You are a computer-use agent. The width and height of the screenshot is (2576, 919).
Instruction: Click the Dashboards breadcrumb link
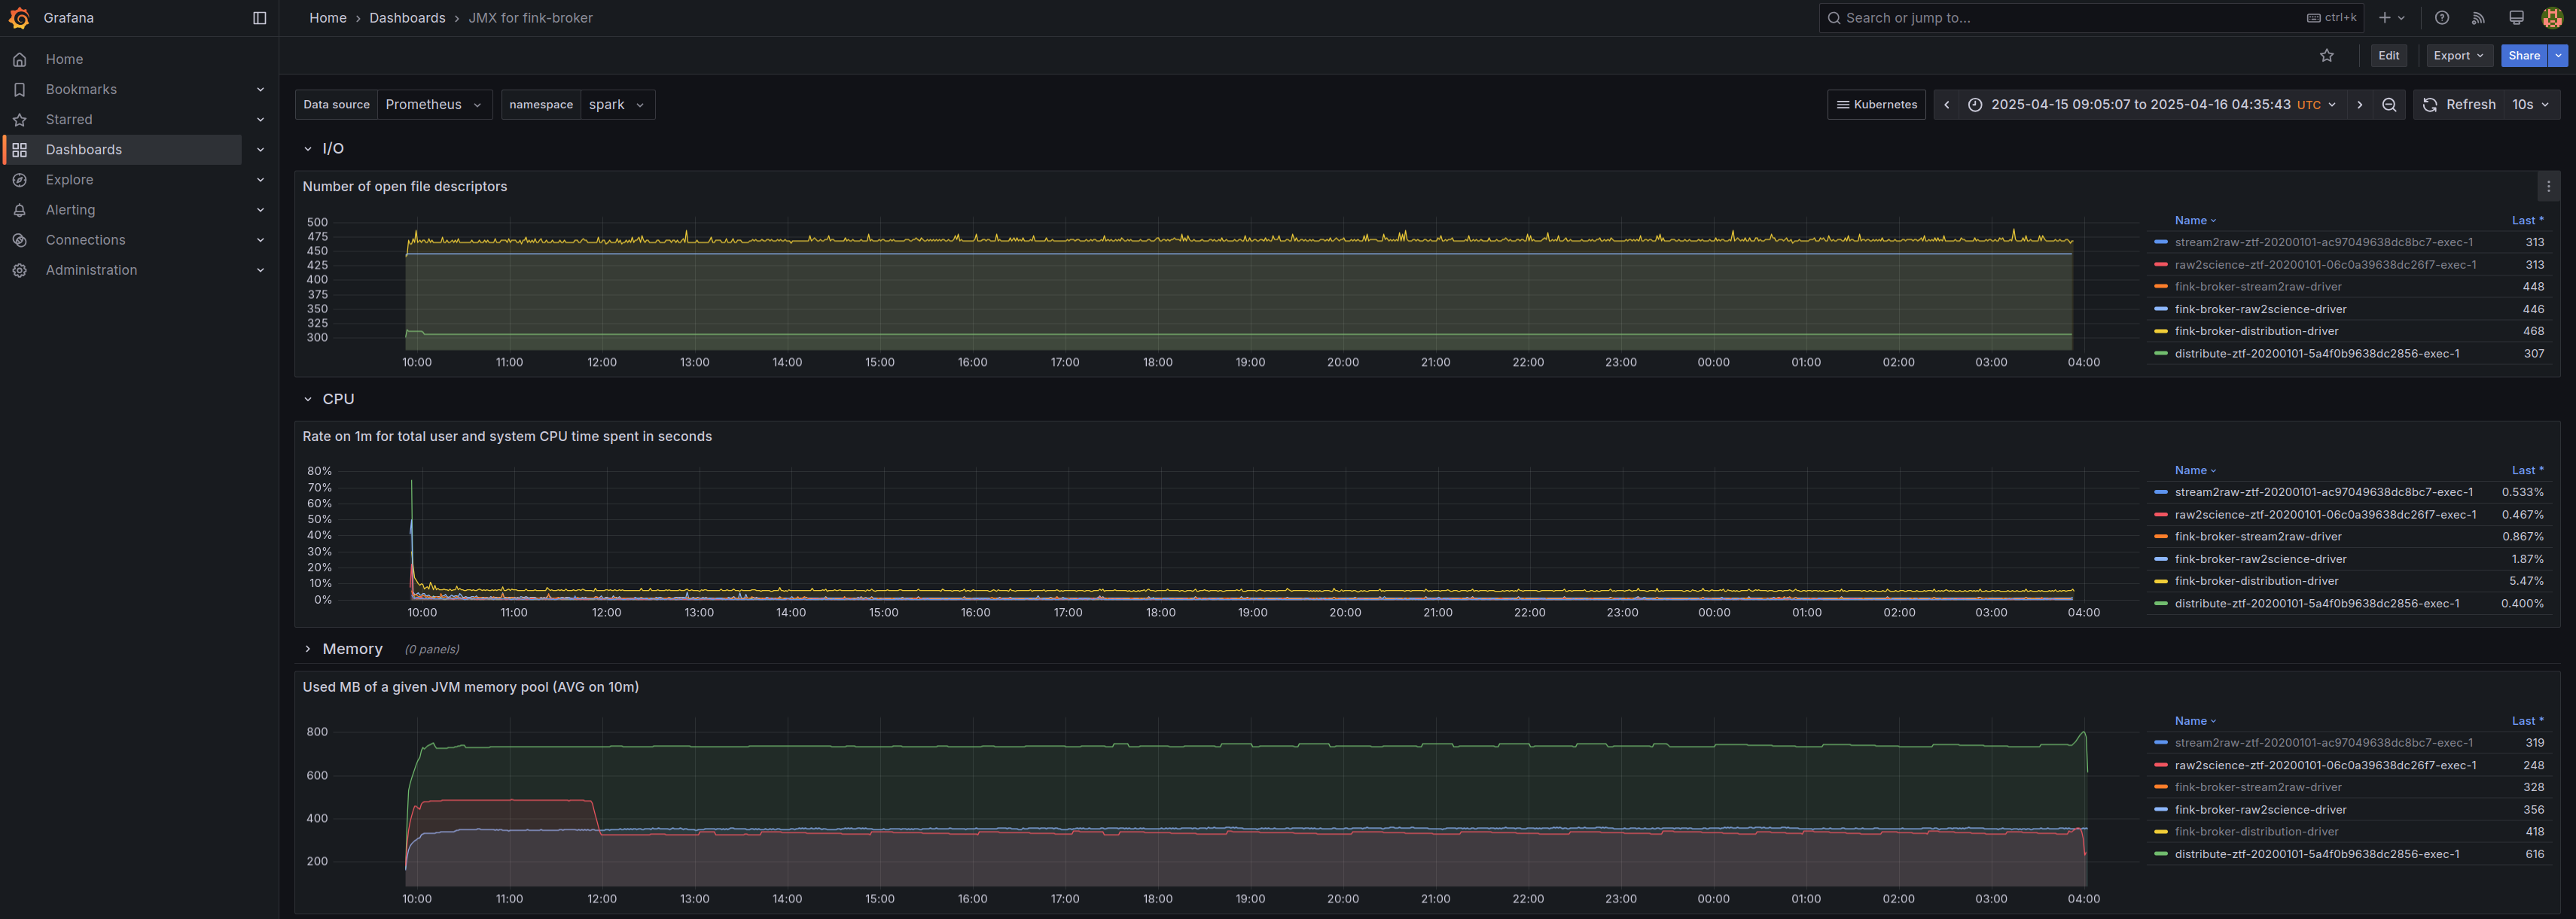pyautogui.click(x=407, y=18)
